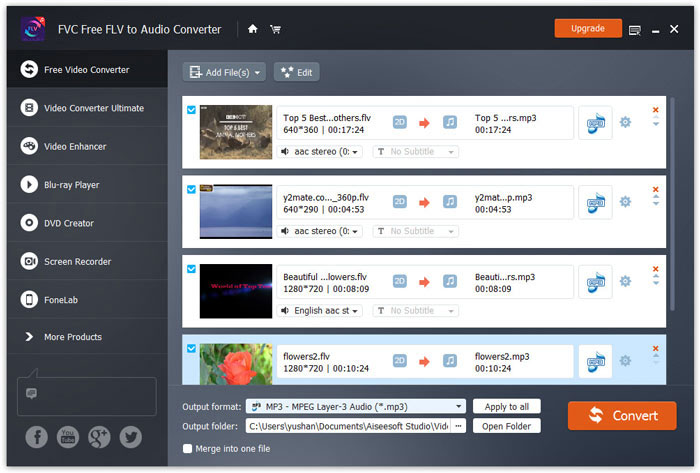Image resolution: width=700 pixels, height=473 pixels.
Task: Uncheck the flowers2.flv checkbox
Action: 191,349
